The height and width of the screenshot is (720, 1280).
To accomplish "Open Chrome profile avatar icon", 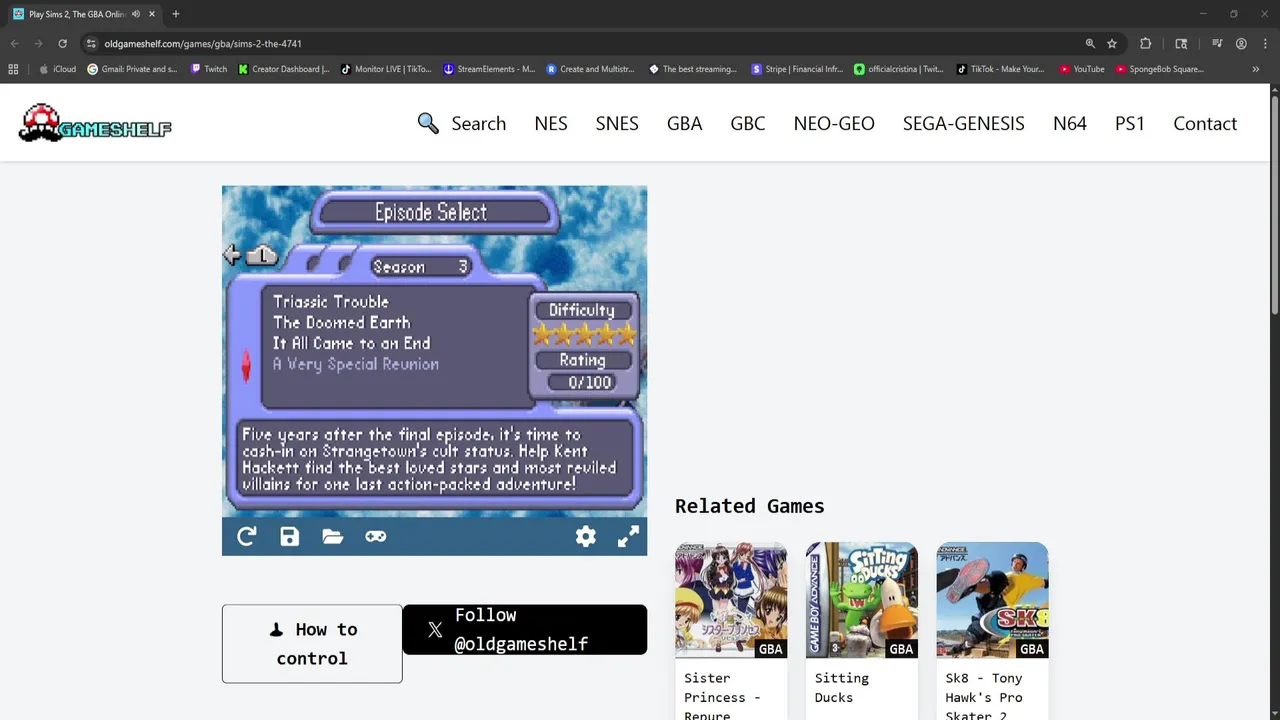I will 1241,44.
